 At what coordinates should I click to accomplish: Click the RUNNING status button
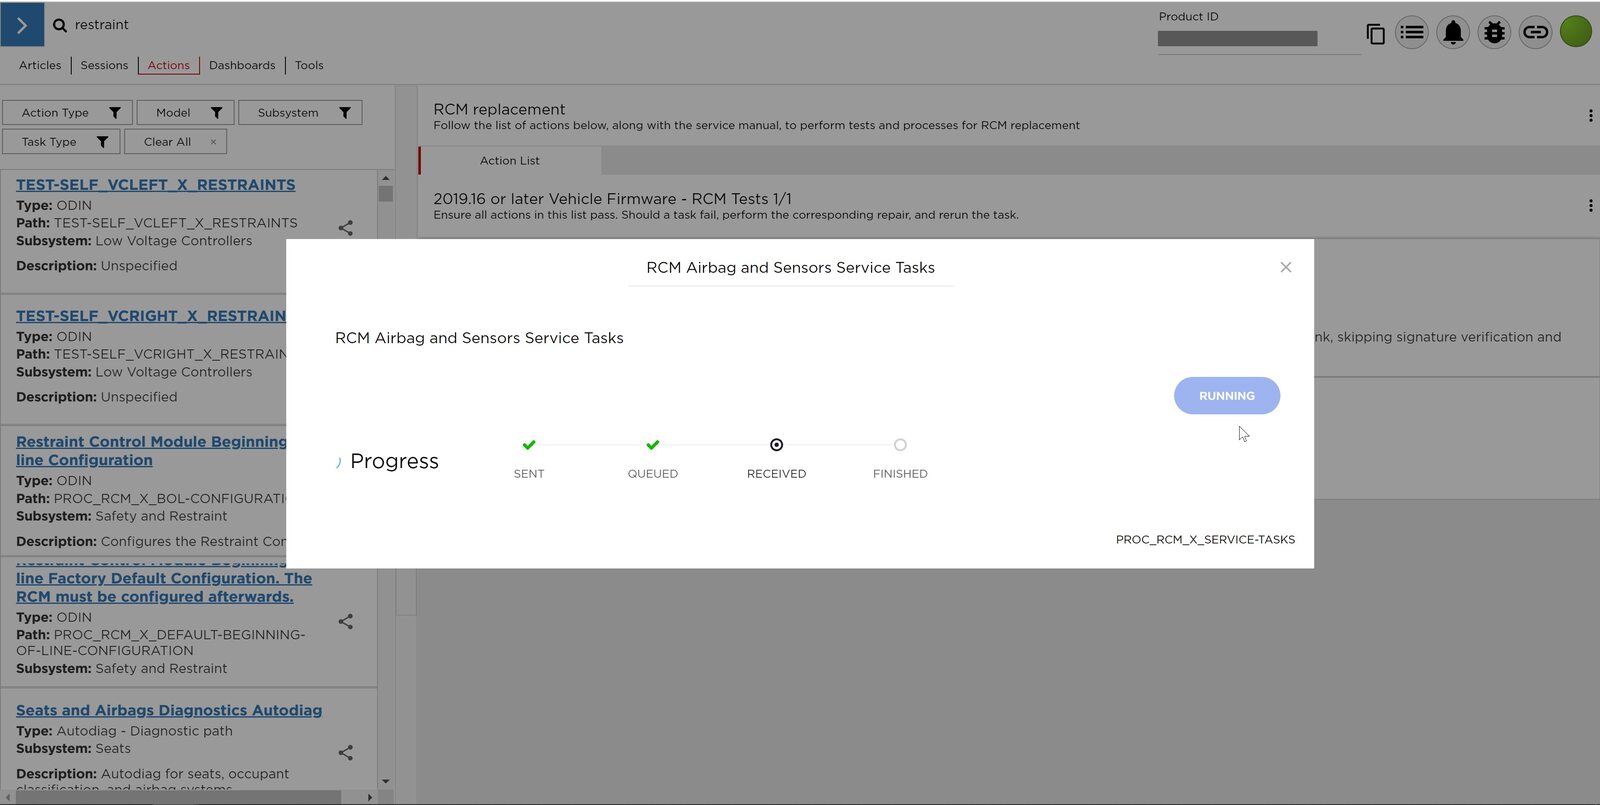coord(1226,396)
